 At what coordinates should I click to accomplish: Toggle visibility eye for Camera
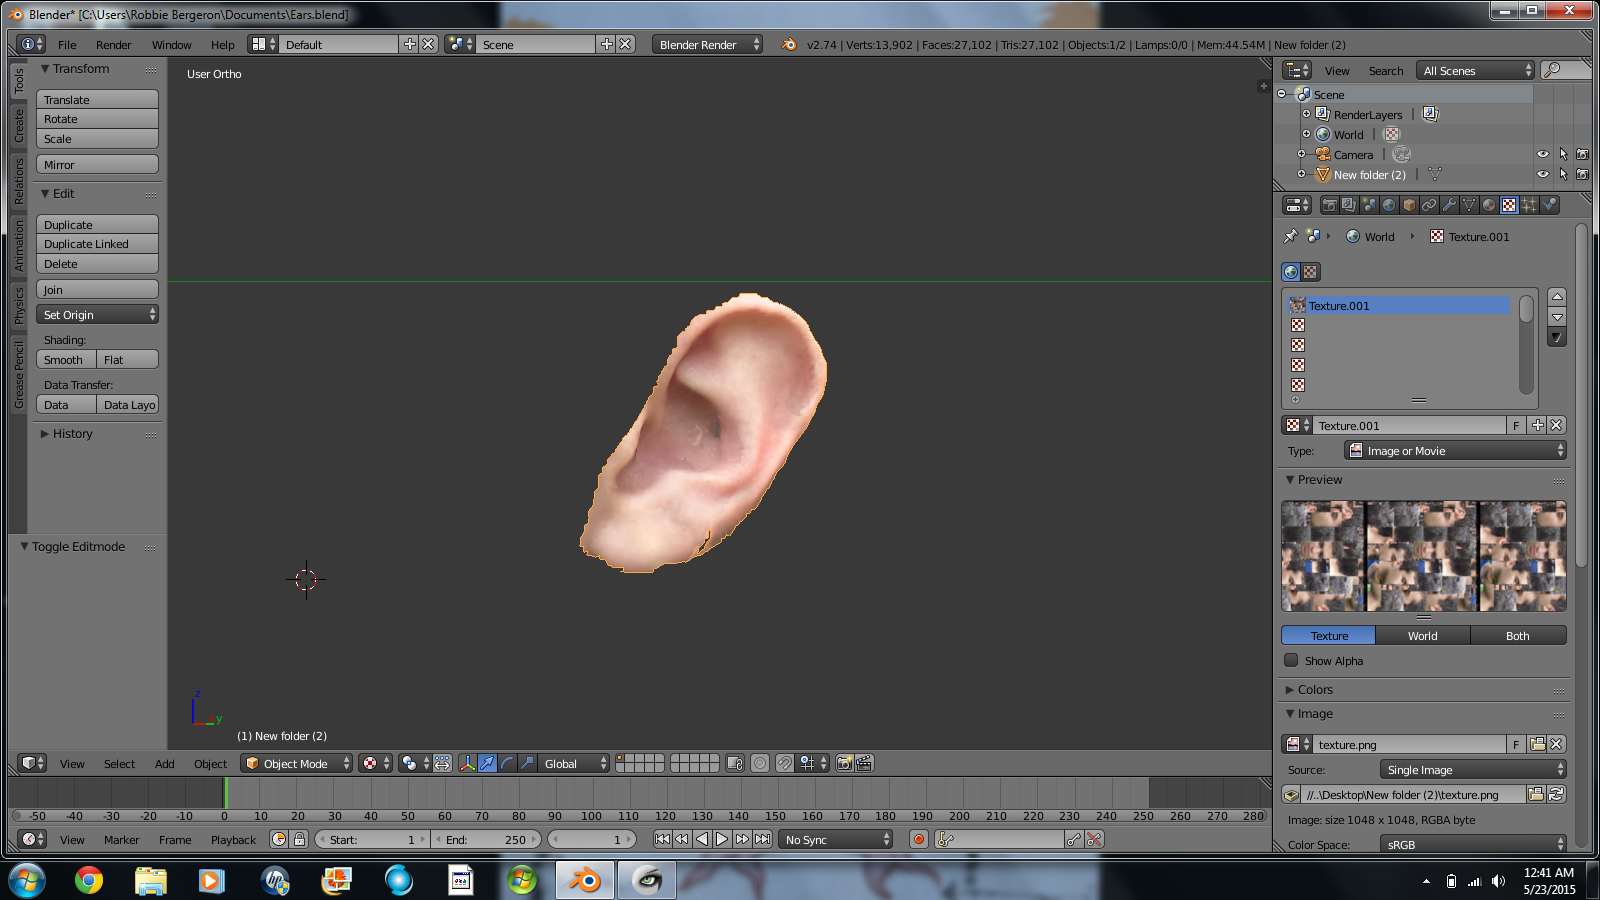1542,154
